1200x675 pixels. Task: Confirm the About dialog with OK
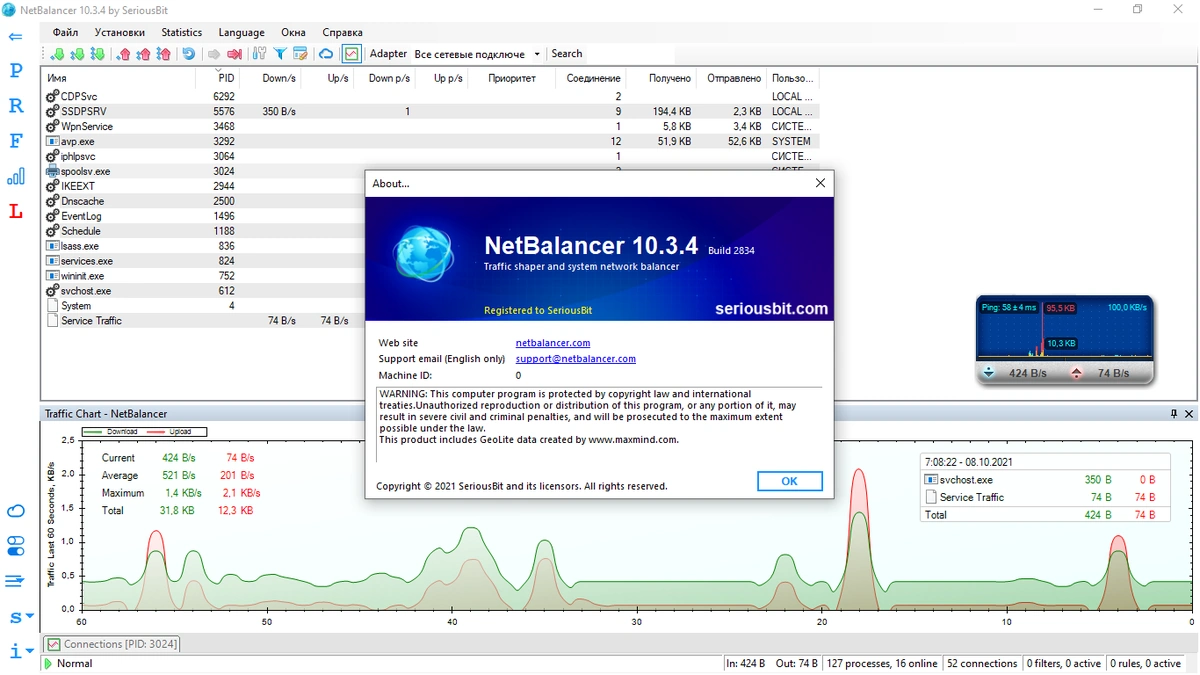pyautogui.click(x=789, y=481)
